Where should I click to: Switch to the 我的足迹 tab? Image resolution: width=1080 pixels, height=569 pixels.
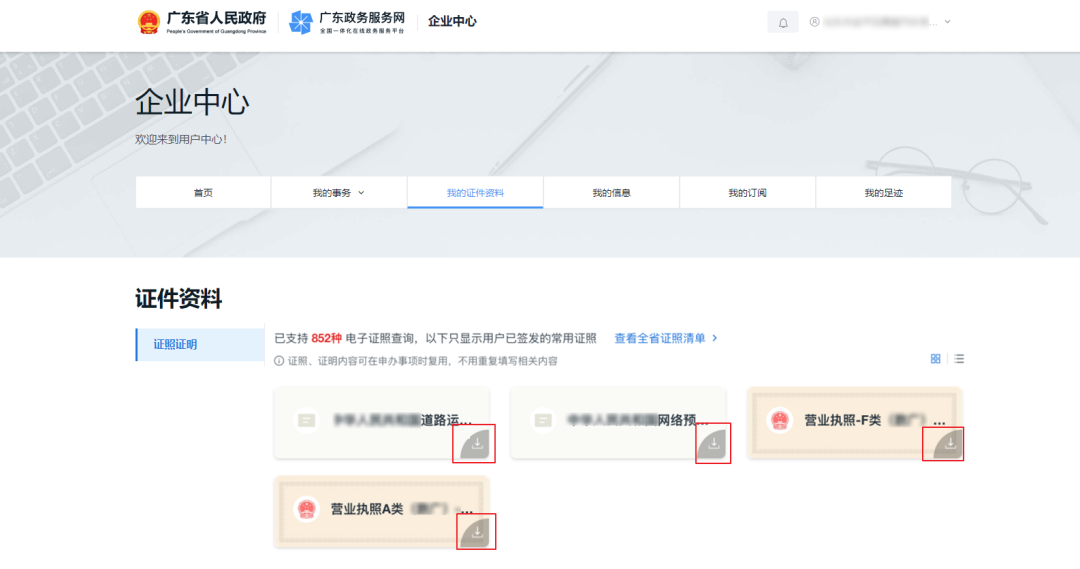[x=883, y=193]
